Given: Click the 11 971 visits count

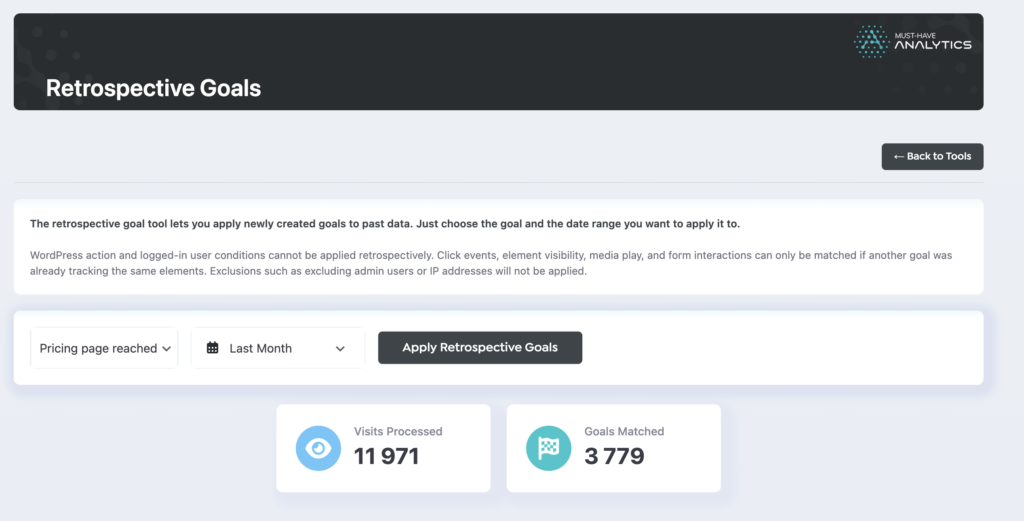Looking at the screenshot, I should 386,457.
